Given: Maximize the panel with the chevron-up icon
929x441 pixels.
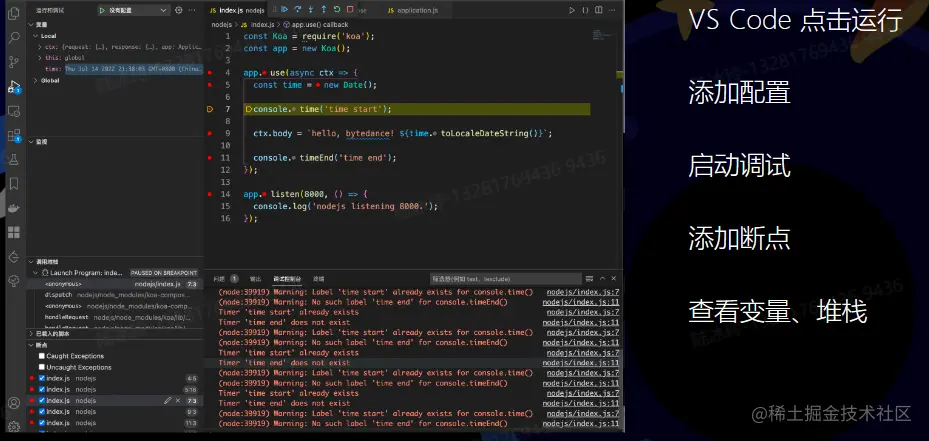Looking at the screenshot, I should click(x=603, y=279).
